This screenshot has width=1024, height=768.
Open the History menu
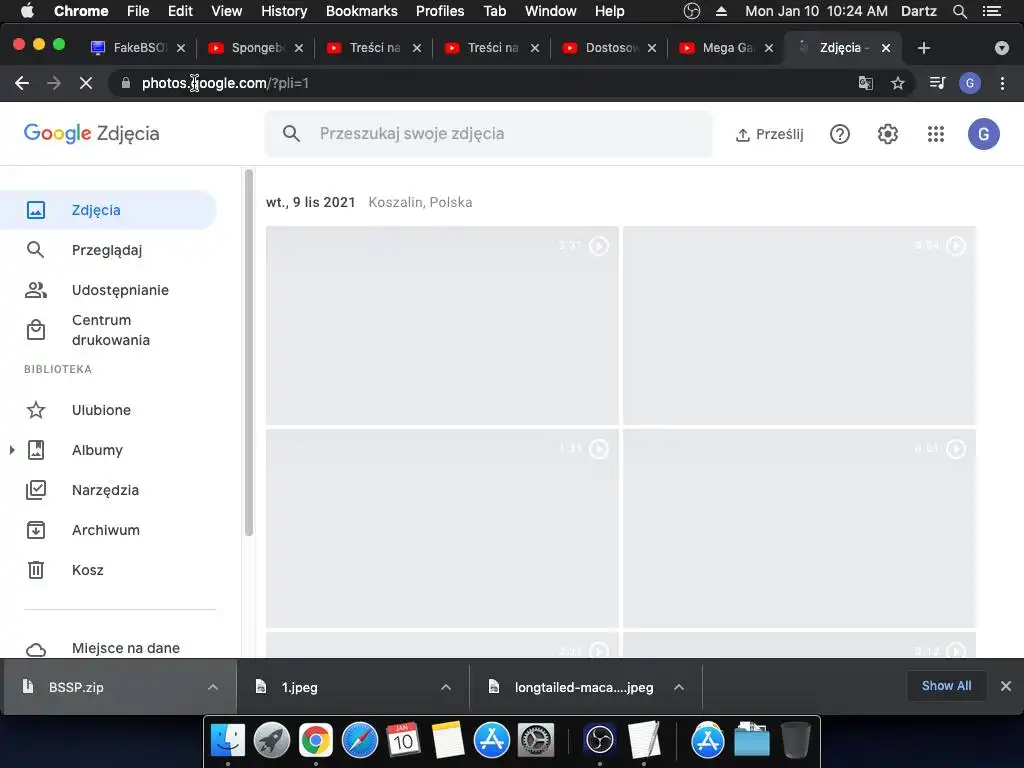point(284,11)
